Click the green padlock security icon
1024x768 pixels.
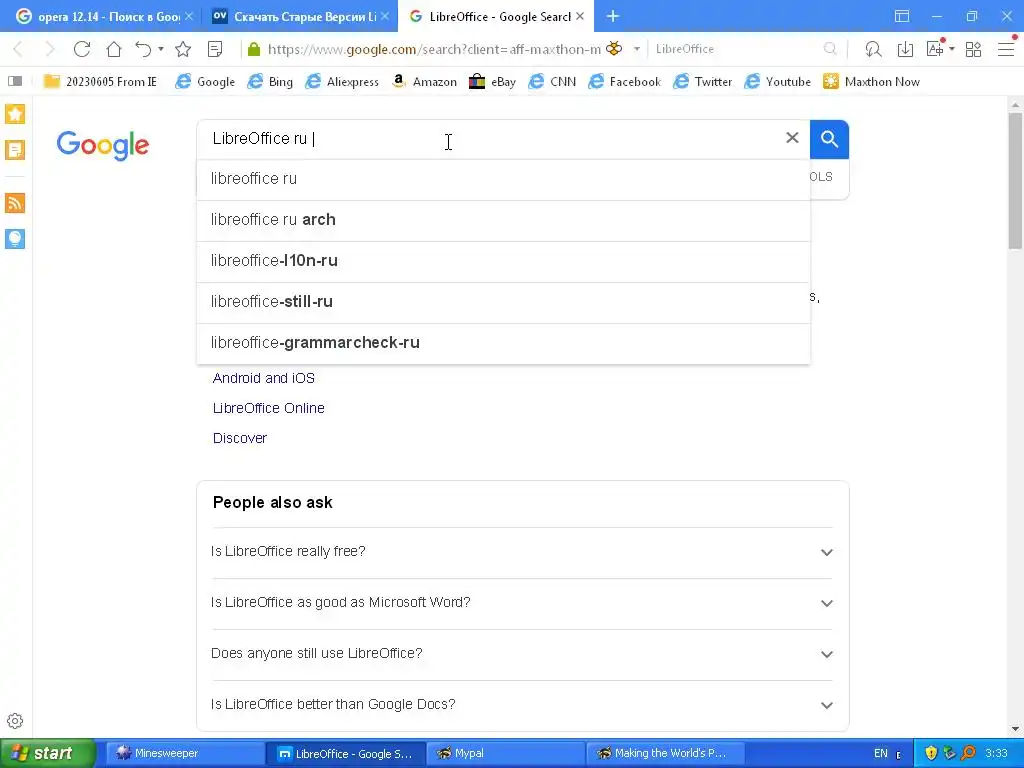click(x=254, y=49)
